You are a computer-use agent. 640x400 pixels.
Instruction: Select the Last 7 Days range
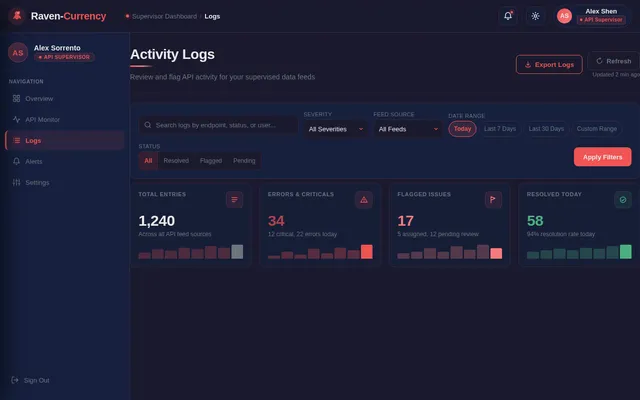point(500,129)
